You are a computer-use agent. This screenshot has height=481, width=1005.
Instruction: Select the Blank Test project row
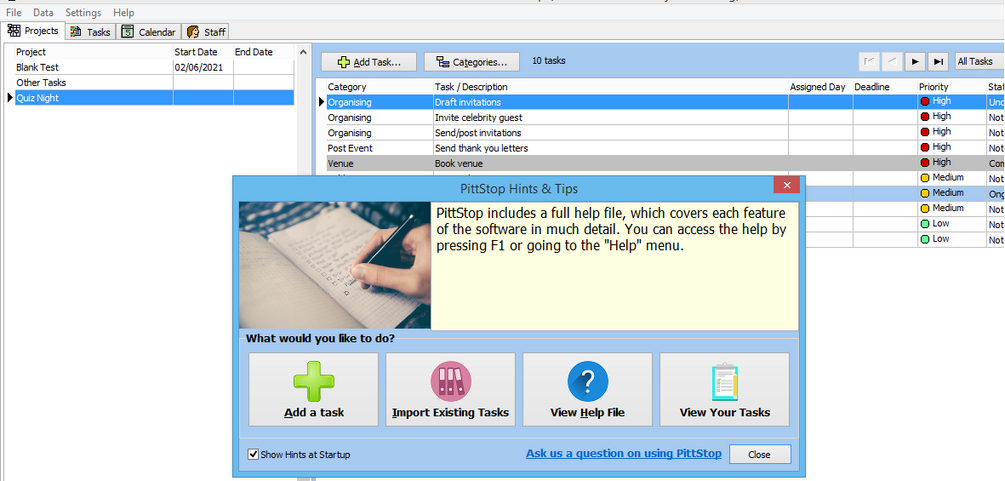154,67
